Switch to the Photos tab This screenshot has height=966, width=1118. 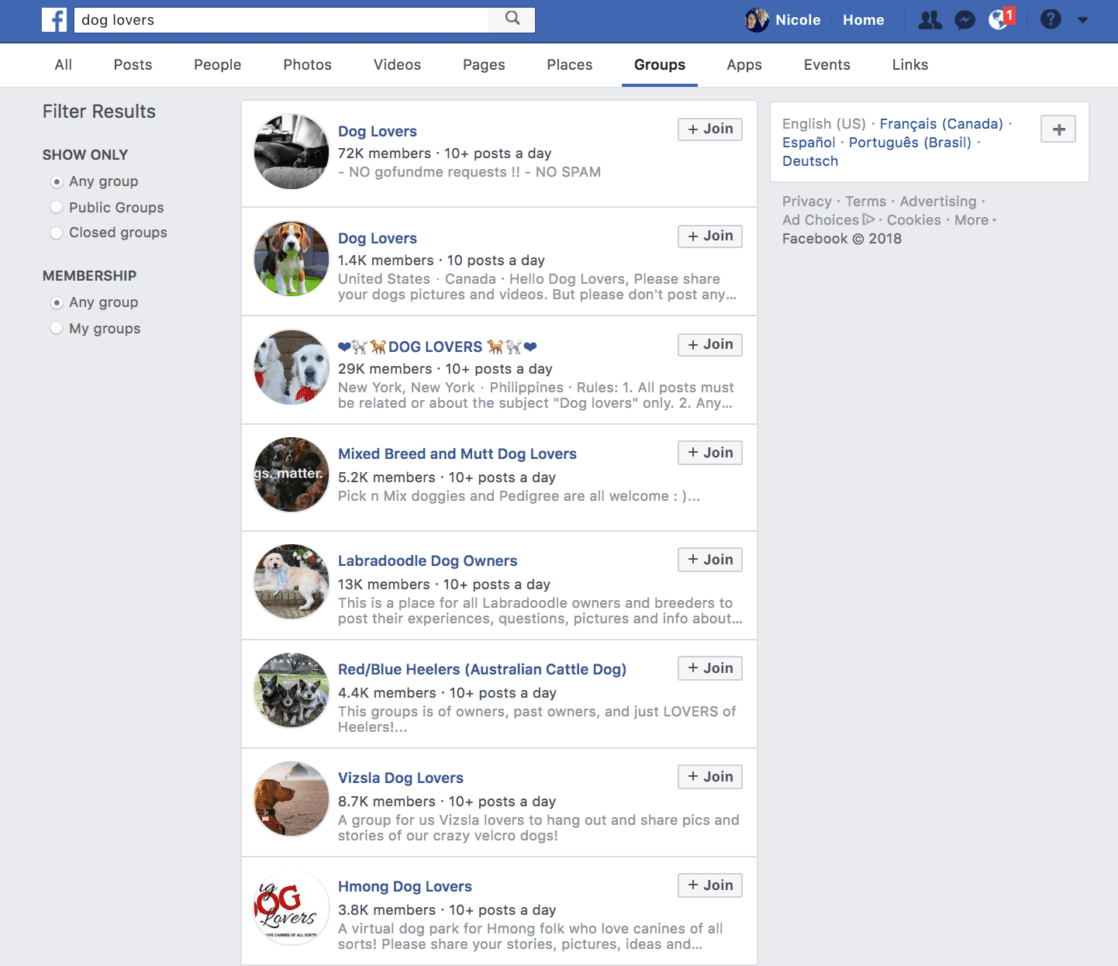click(x=307, y=65)
